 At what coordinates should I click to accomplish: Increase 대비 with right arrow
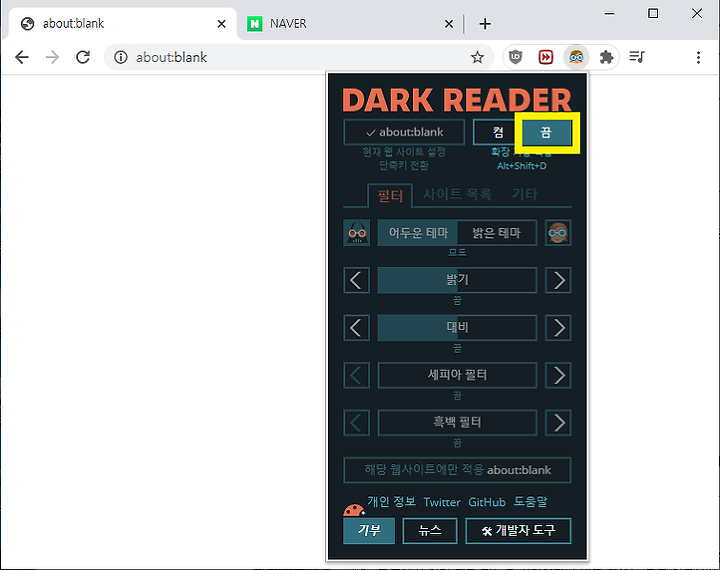pos(558,328)
